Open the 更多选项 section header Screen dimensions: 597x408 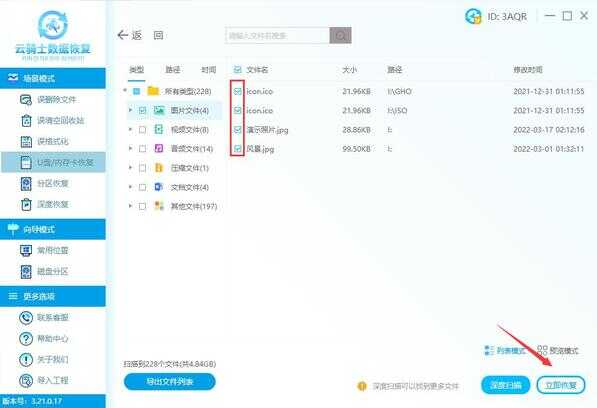coord(53,296)
